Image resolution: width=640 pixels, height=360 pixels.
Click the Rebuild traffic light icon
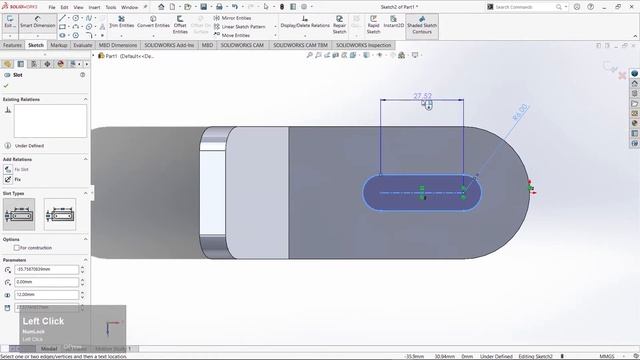tap(282, 7)
